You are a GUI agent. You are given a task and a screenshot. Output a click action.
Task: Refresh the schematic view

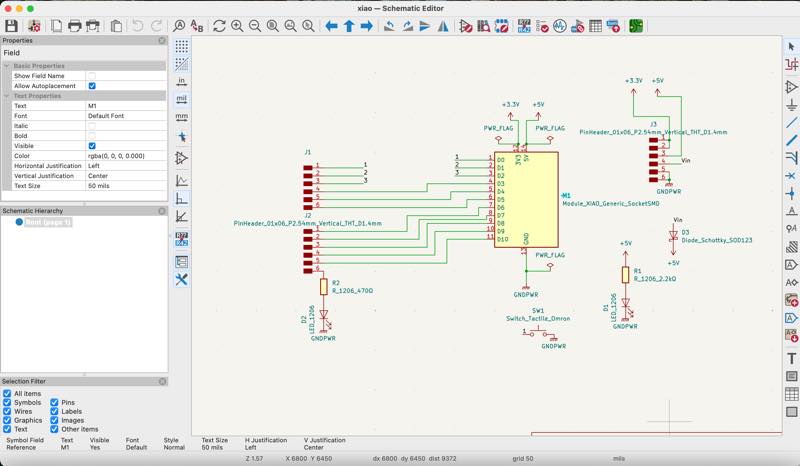[219, 26]
